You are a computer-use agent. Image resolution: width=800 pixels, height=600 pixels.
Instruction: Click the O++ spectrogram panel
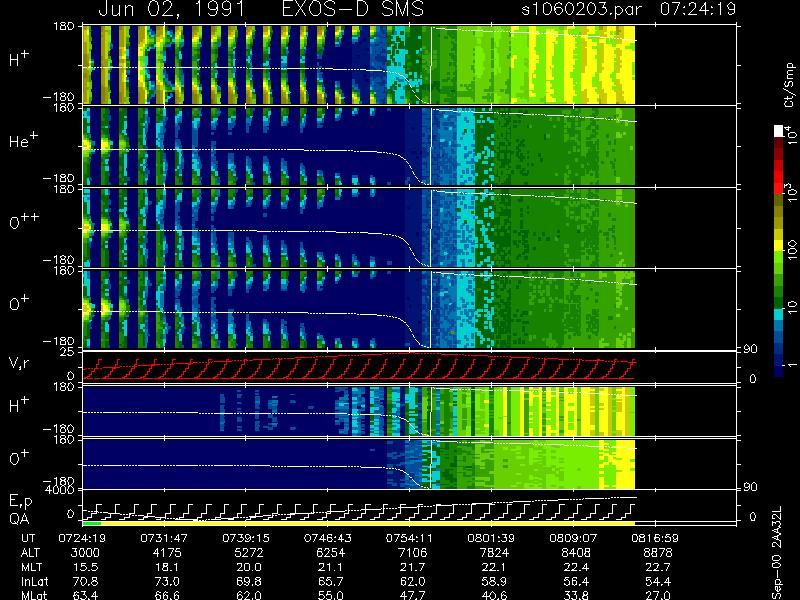click(x=359, y=228)
